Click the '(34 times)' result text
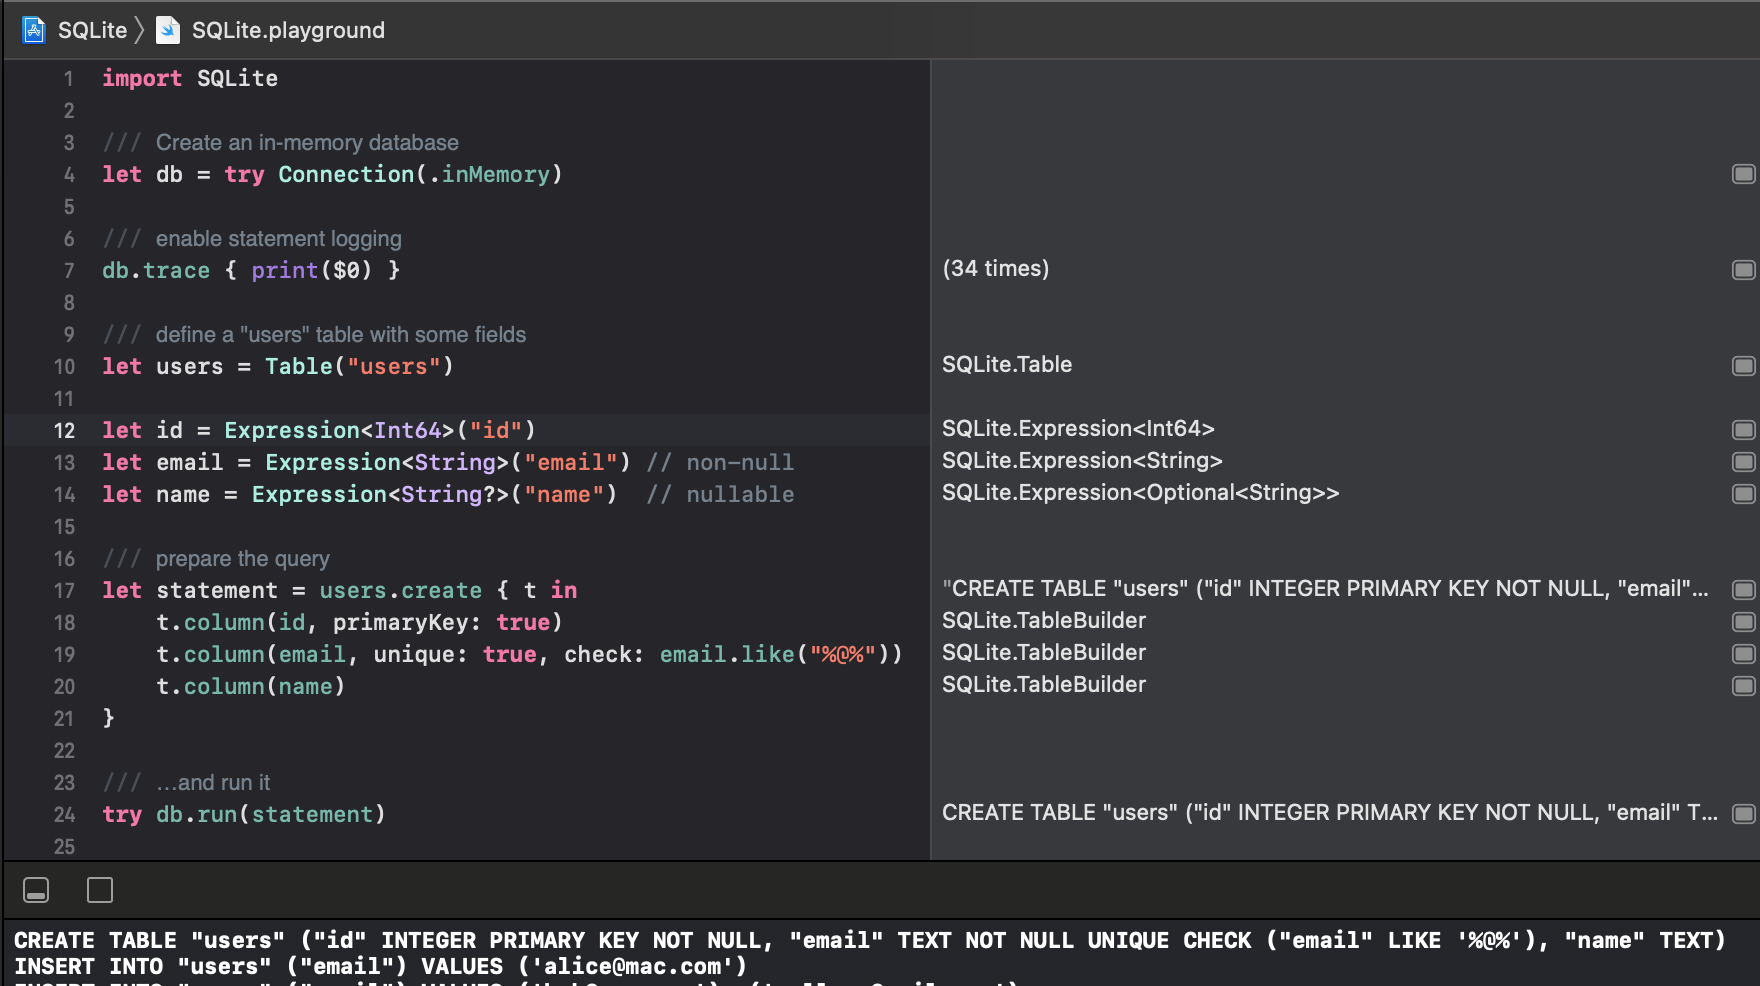 [996, 268]
